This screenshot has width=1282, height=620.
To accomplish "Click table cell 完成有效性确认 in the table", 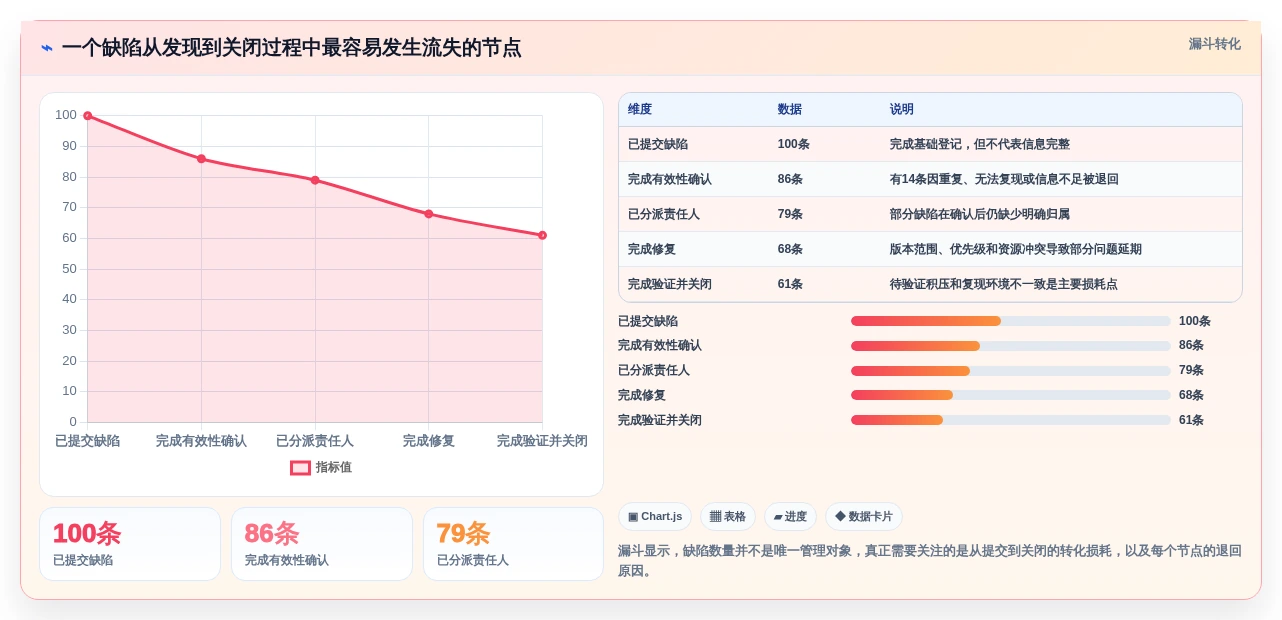I will tap(670, 179).
